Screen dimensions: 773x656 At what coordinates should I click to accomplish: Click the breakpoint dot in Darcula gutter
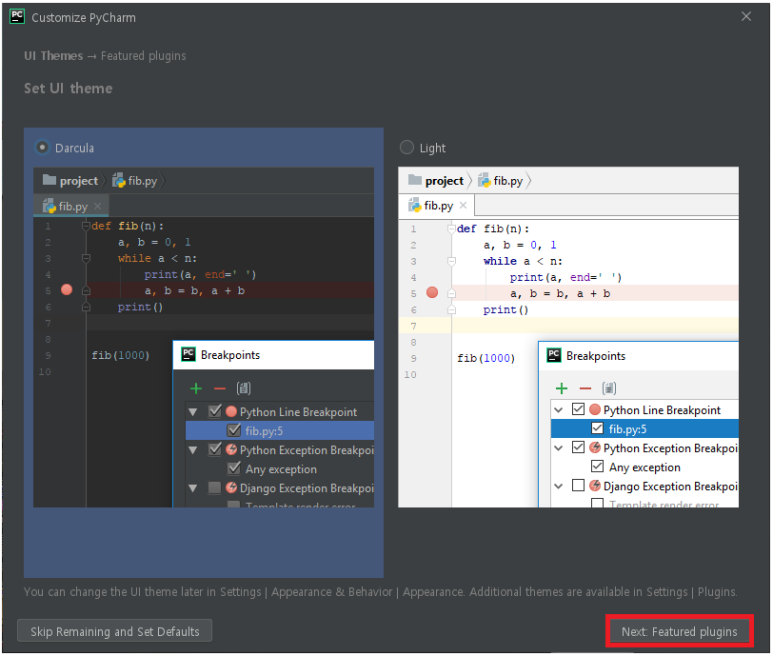point(67,290)
